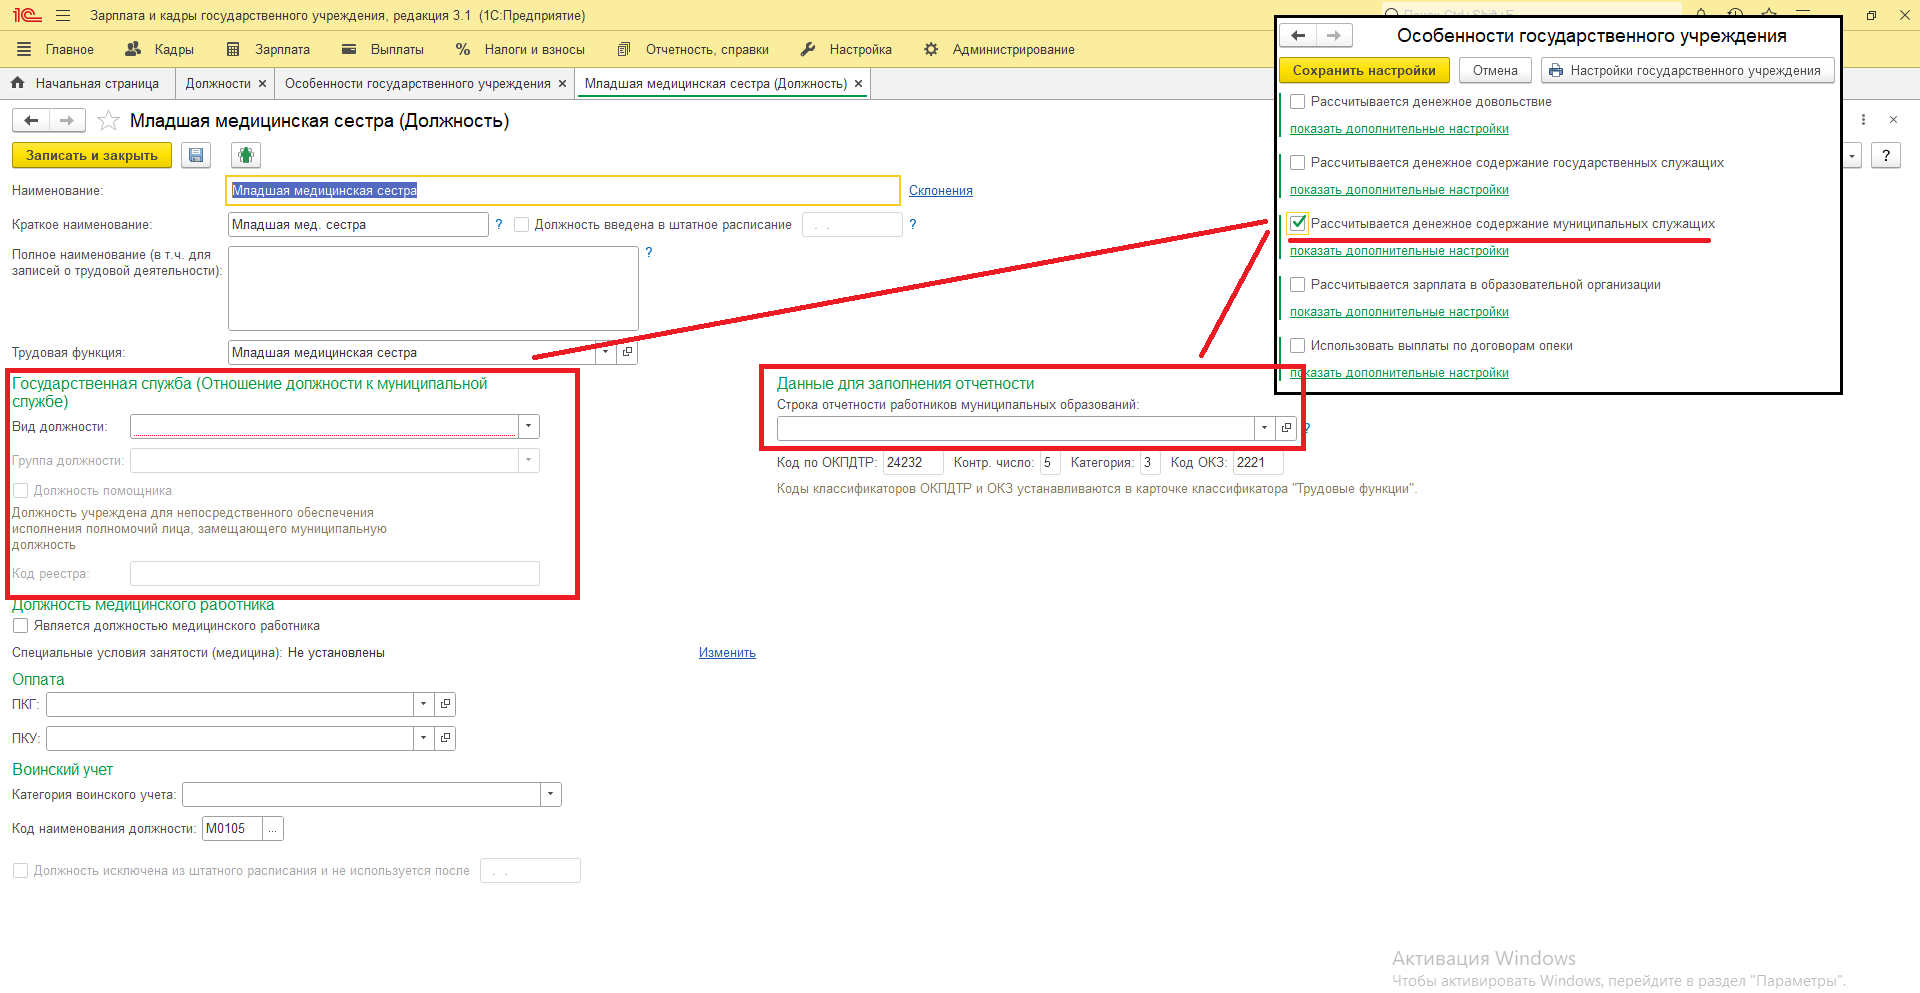
Task: Open help for the Полное наименование field
Action: (x=649, y=252)
